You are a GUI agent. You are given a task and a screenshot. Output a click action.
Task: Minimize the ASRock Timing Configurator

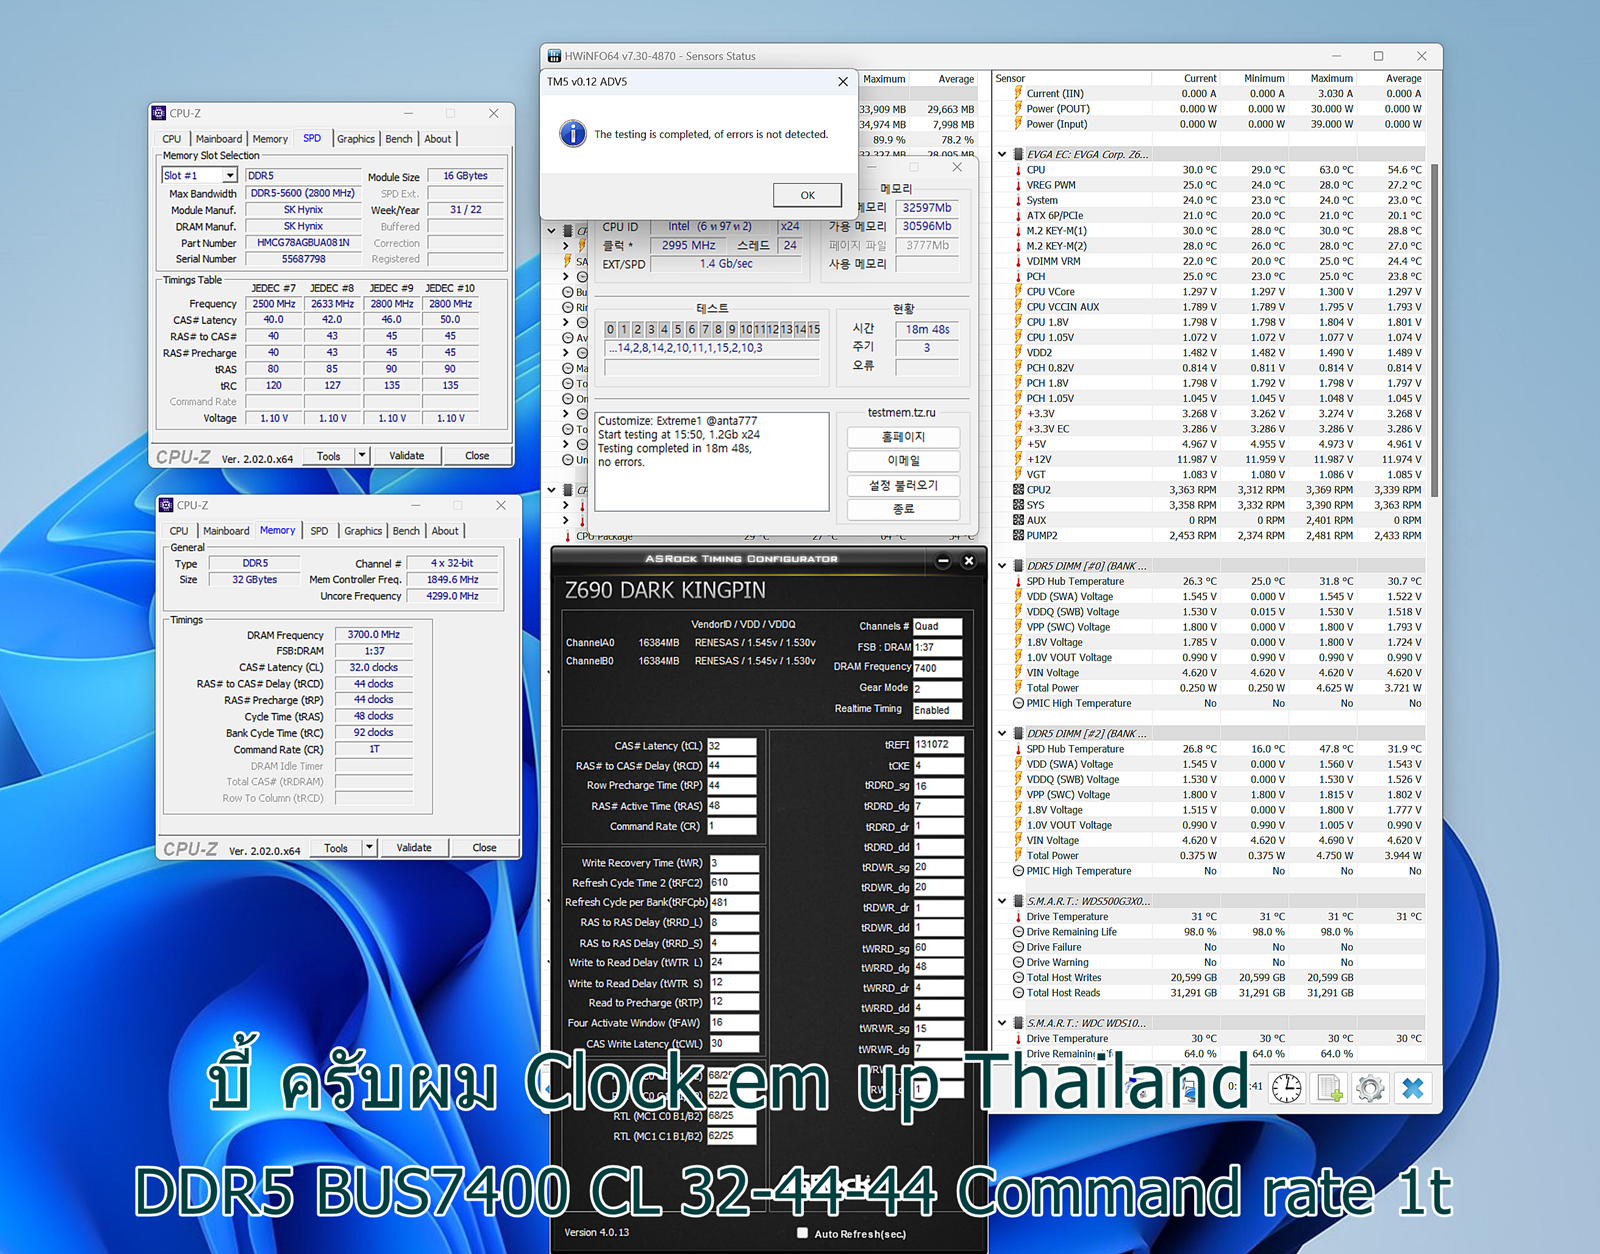click(943, 561)
